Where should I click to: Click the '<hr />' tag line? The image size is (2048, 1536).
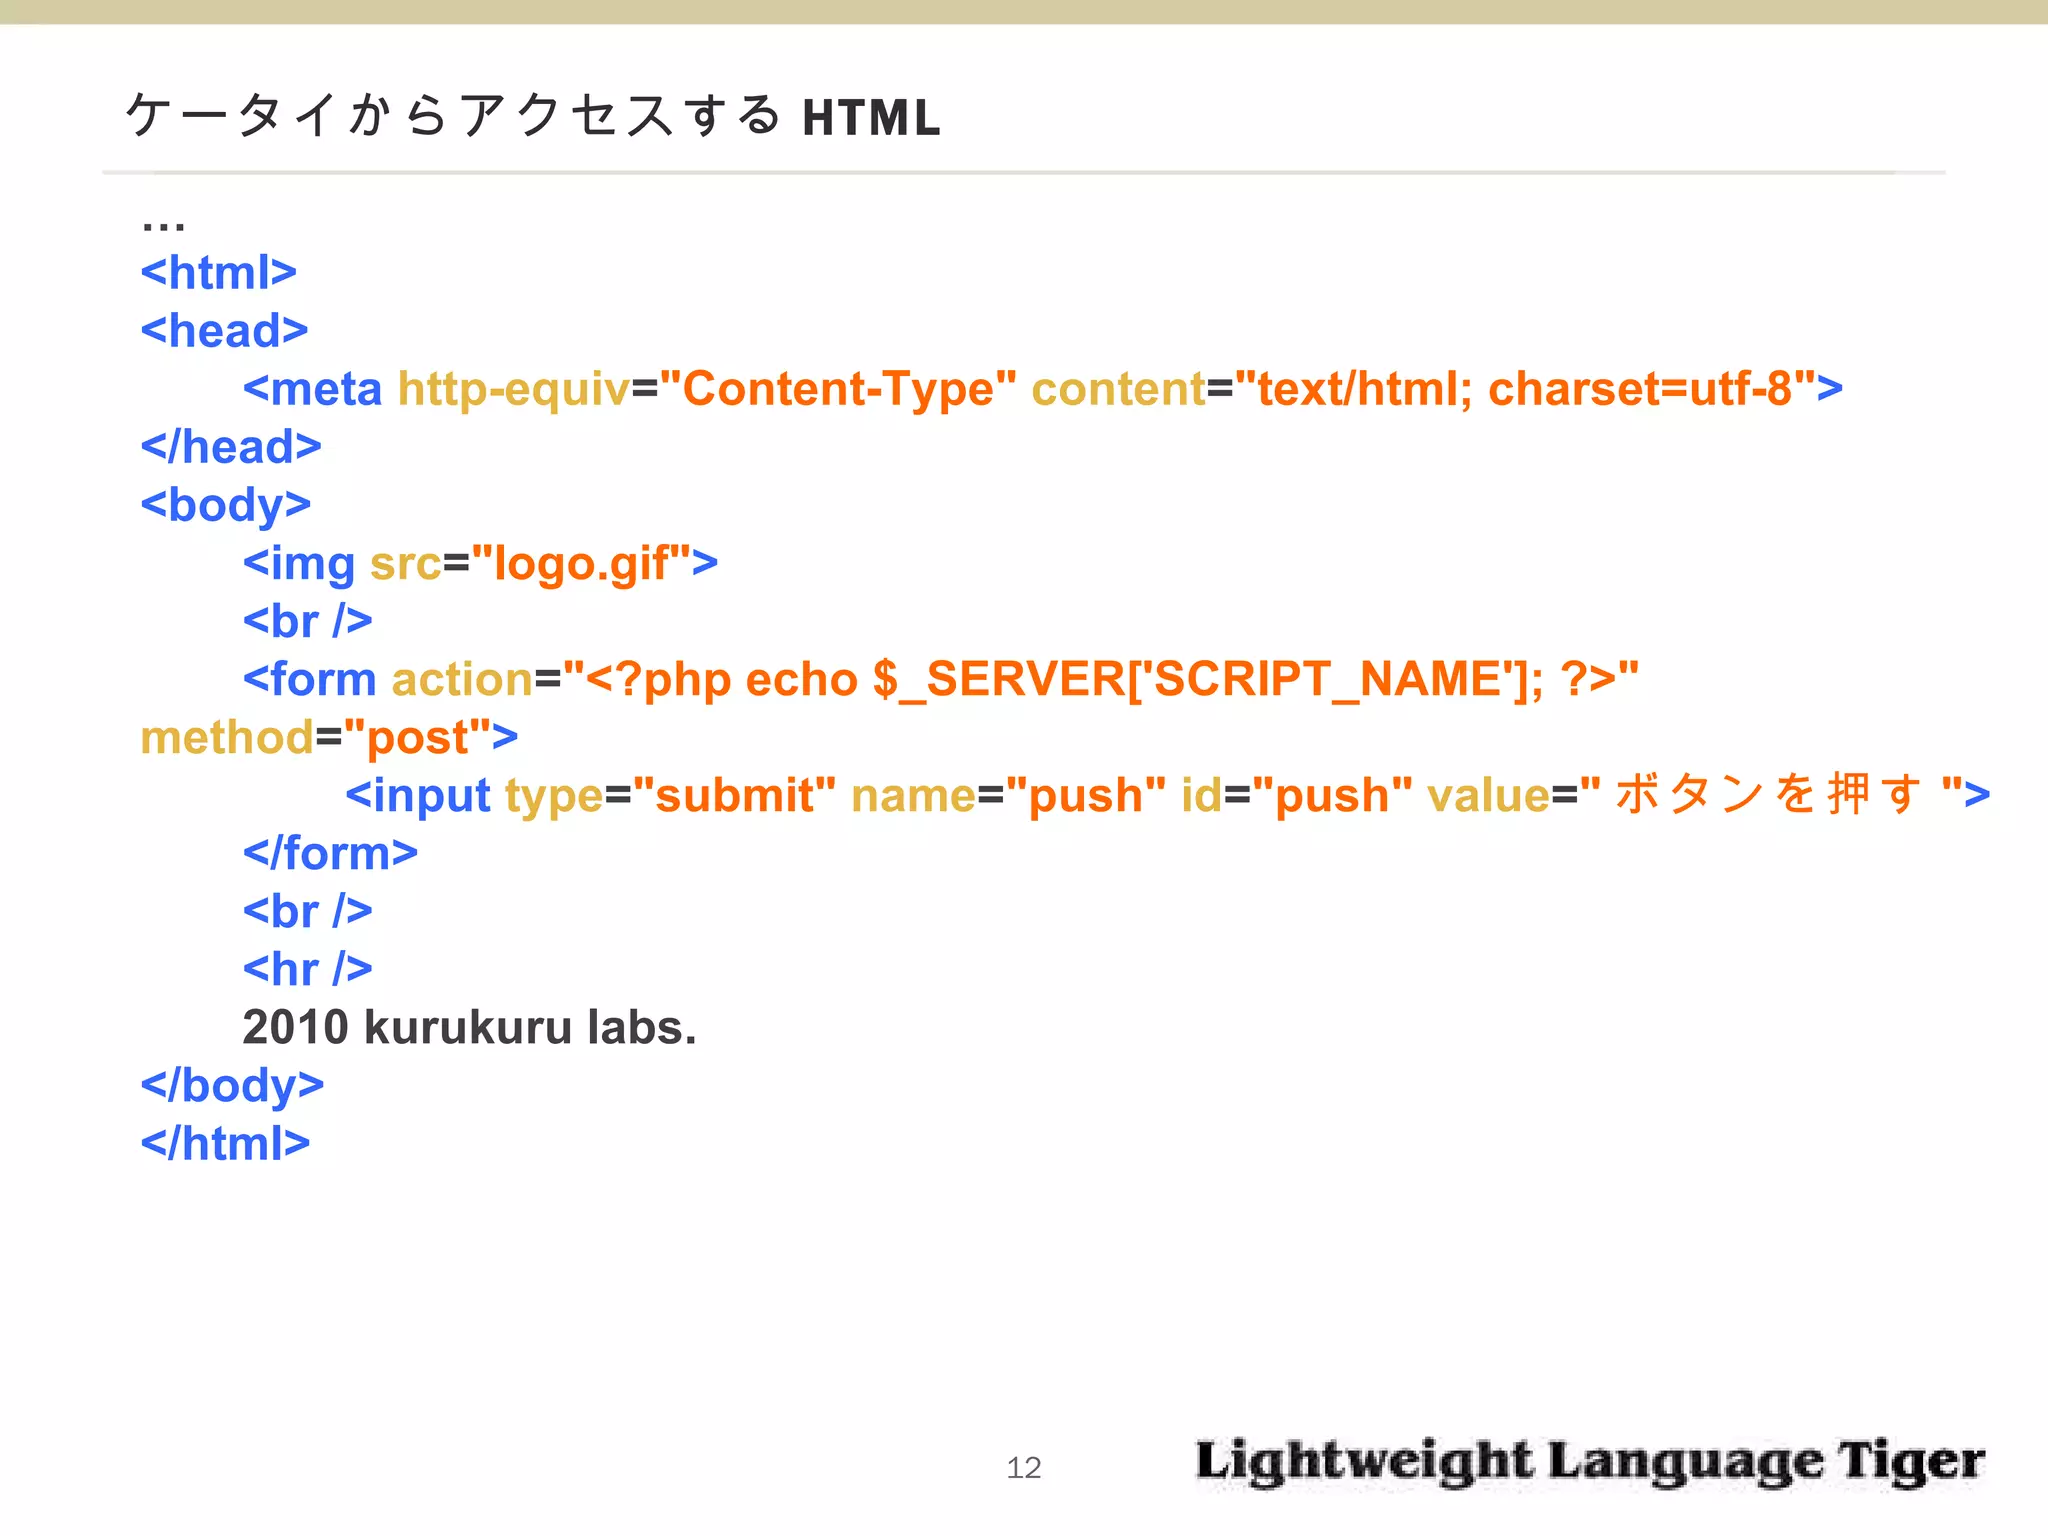tap(307, 969)
